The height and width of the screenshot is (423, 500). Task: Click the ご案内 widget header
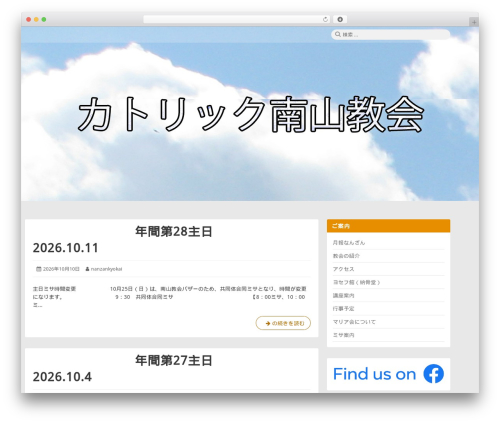(x=388, y=226)
